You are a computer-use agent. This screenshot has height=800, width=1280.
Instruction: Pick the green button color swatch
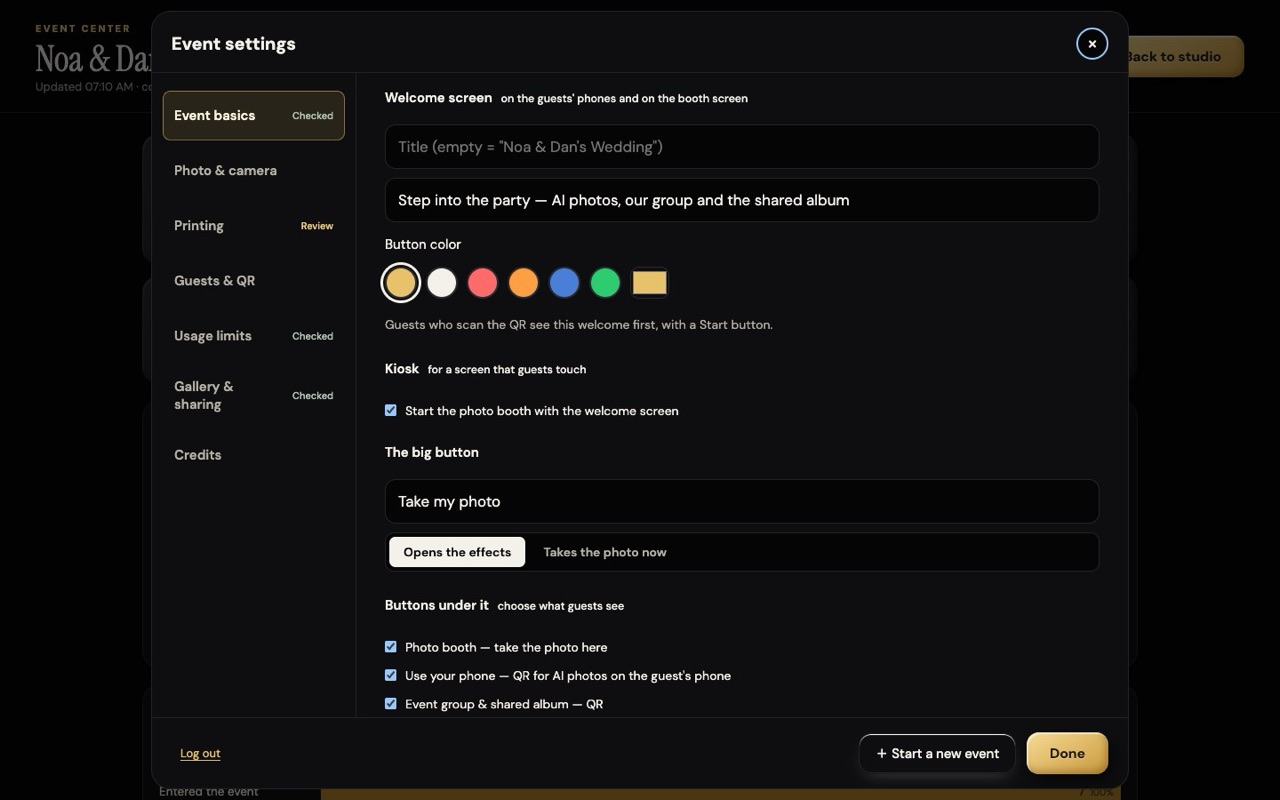(605, 283)
